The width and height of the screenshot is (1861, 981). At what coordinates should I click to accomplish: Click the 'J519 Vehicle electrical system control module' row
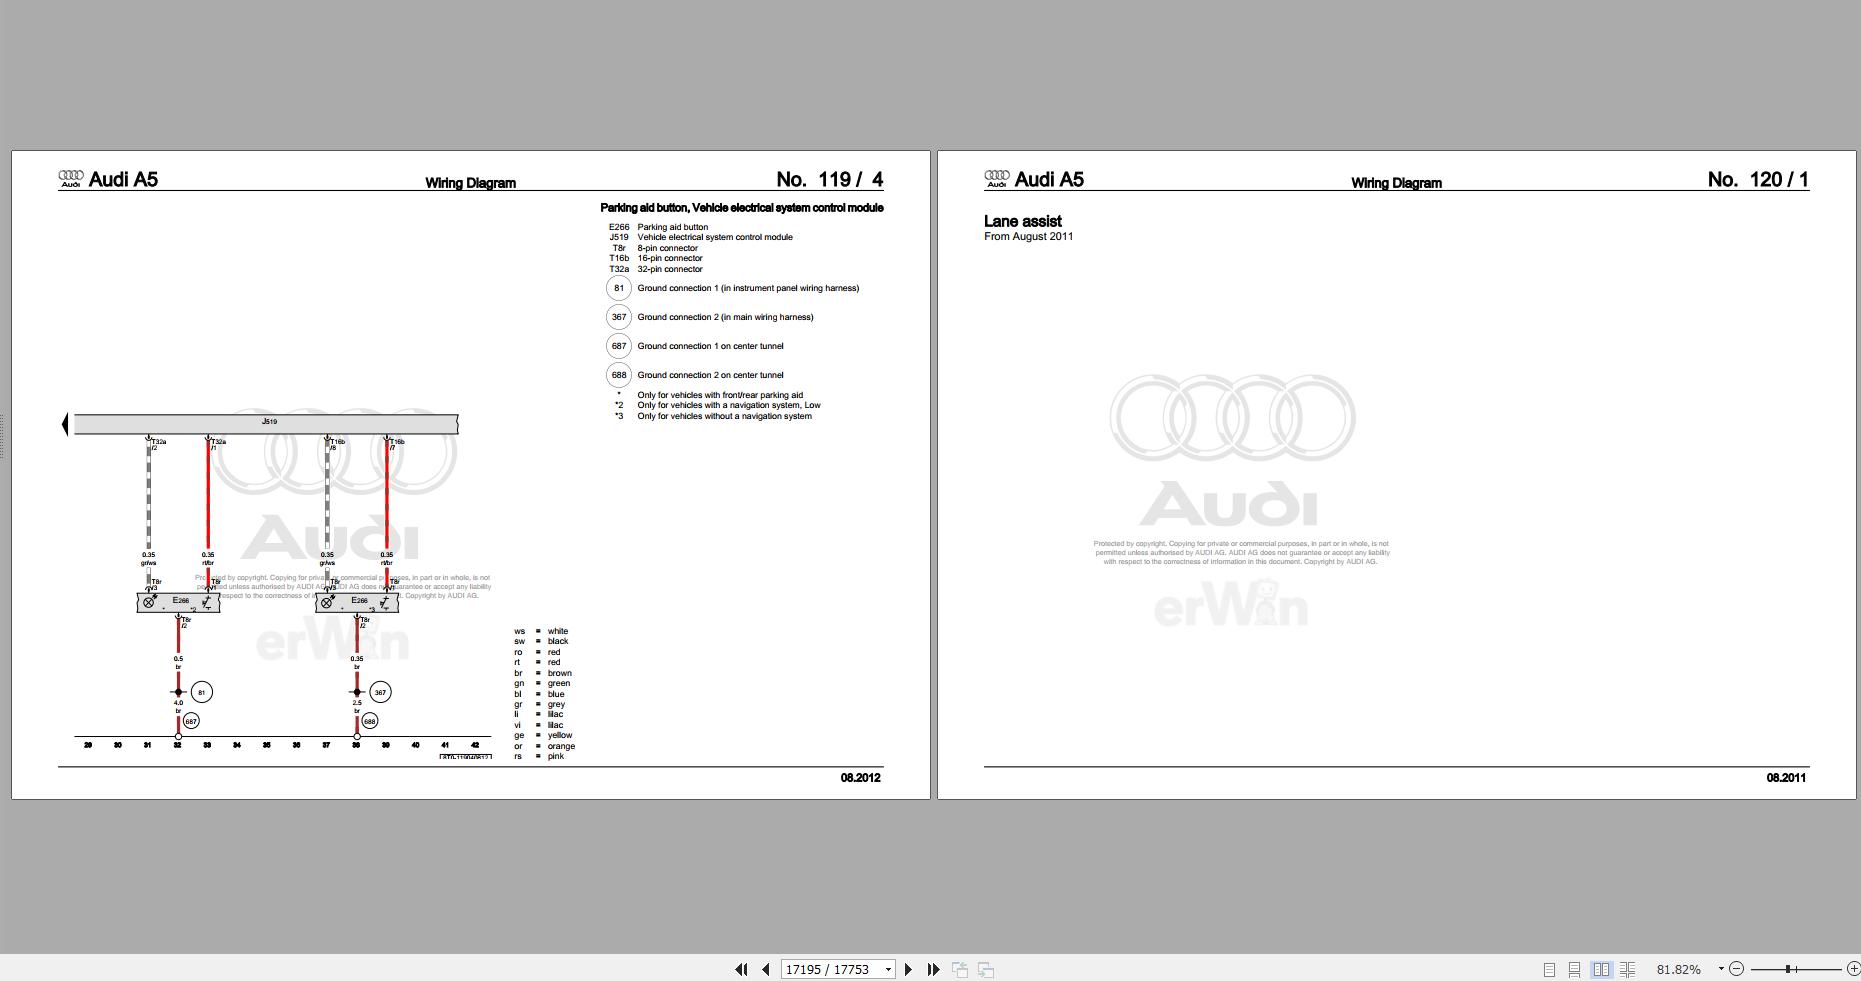[x=700, y=237]
